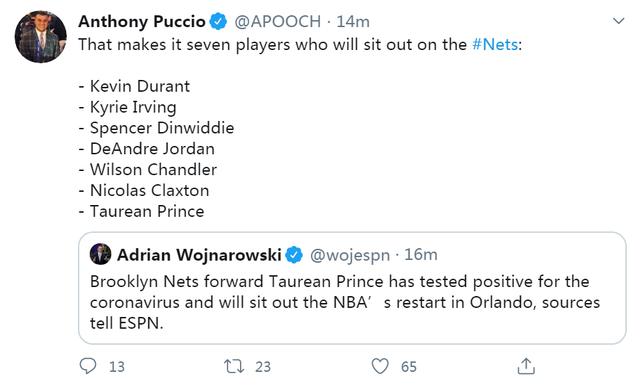Image resolution: width=640 pixels, height=392 pixels.
Task: View the 65 likes count
Action: (x=409, y=367)
